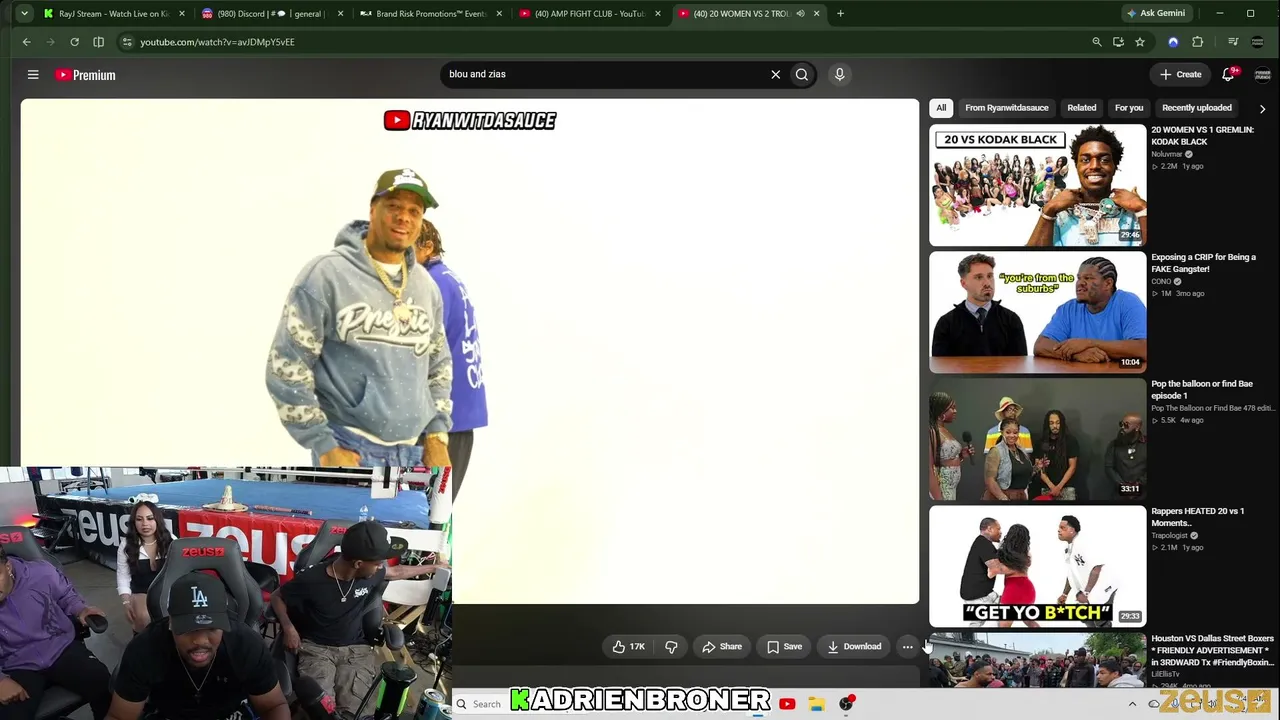Click the YouTube search field
Screen dimensions: 1280x720
pos(603,74)
